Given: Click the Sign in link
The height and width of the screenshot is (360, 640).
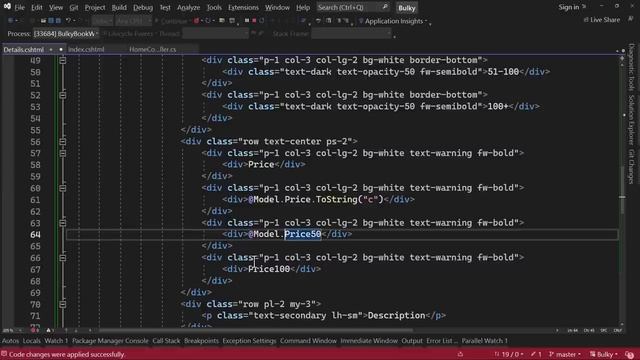Looking at the screenshot, I should point(569,7).
